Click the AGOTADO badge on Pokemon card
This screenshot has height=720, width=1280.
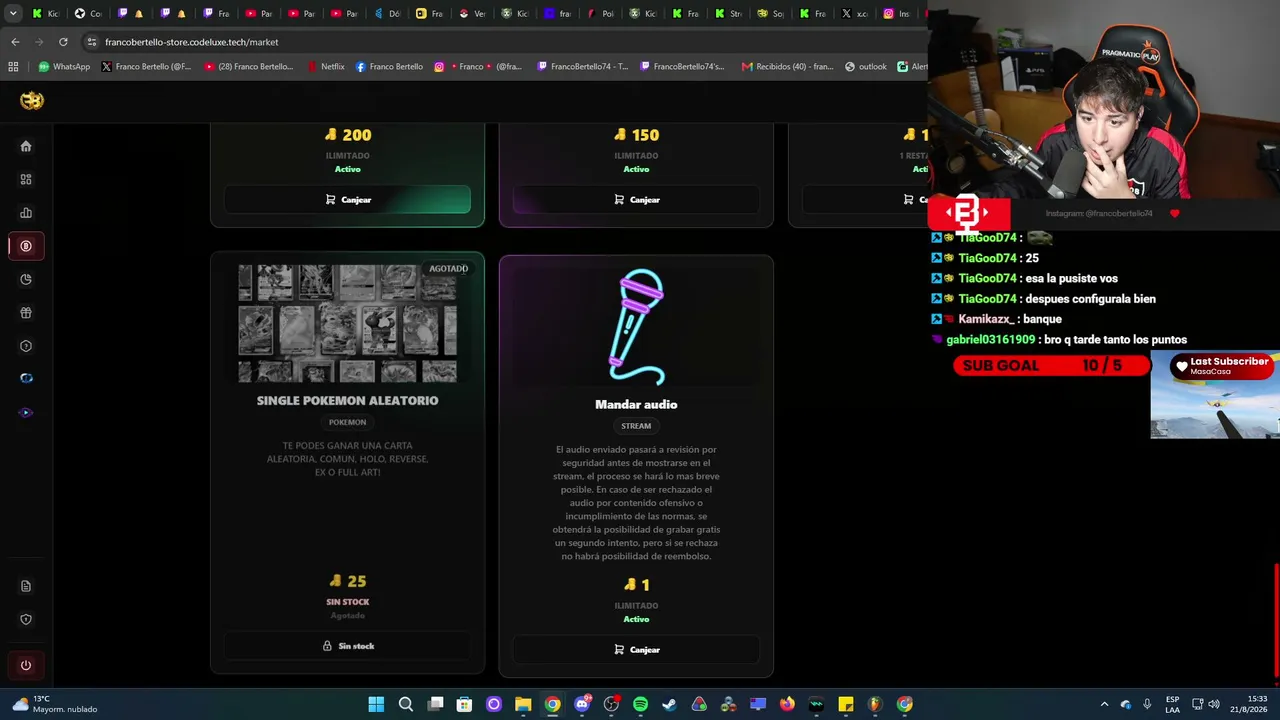(x=448, y=268)
